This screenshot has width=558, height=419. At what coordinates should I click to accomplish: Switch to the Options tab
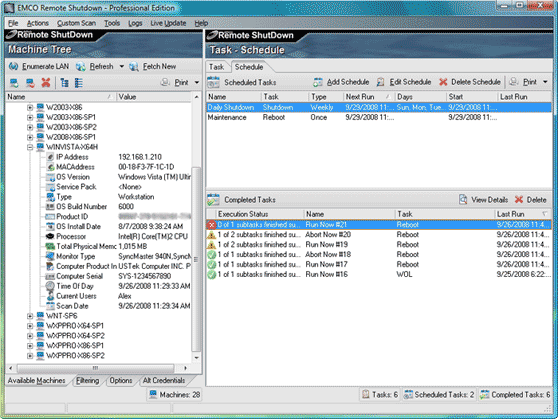tap(121, 381)
